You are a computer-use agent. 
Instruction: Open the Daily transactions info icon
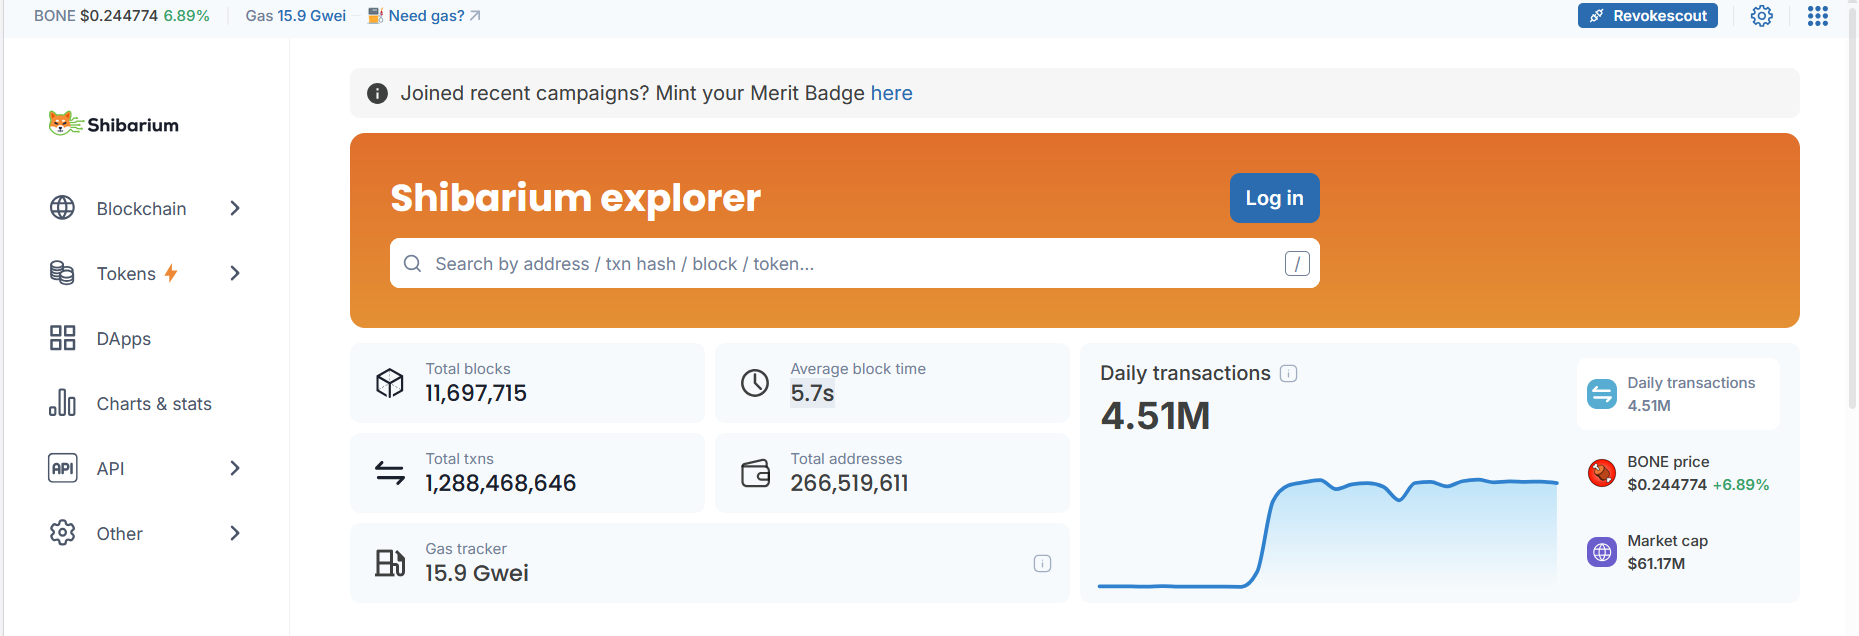pos(1289,373)
